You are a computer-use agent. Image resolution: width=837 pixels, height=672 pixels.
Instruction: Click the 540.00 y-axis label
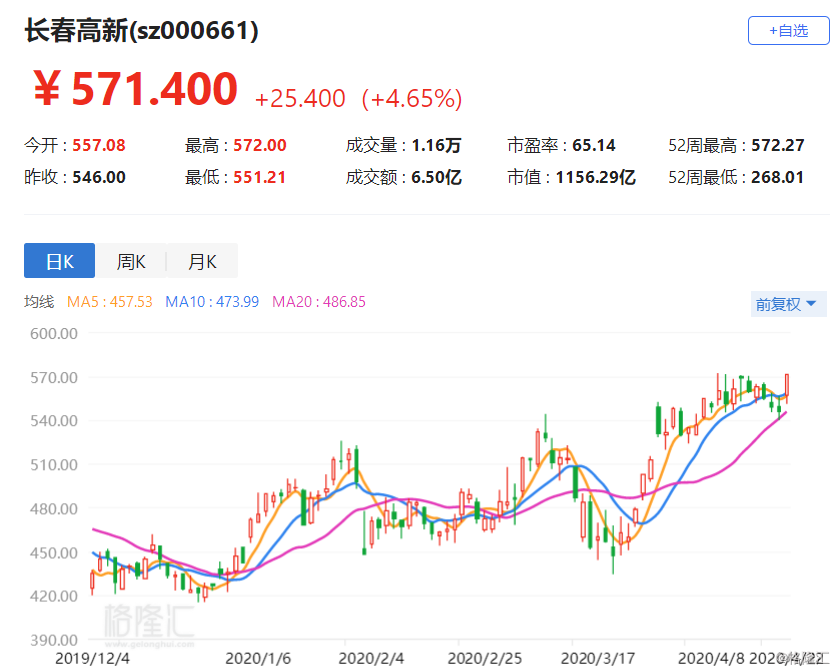54,421
